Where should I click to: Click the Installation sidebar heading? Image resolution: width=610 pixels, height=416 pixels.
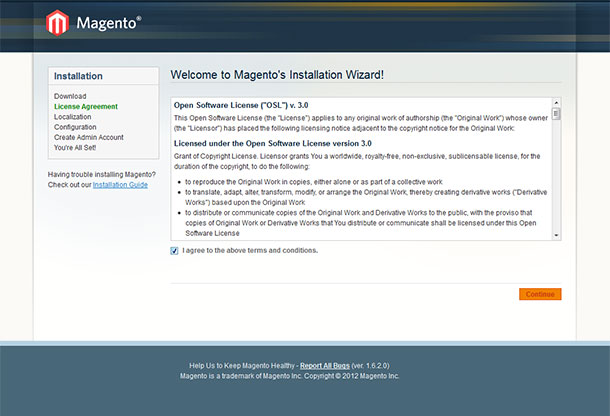pos(78,76)
